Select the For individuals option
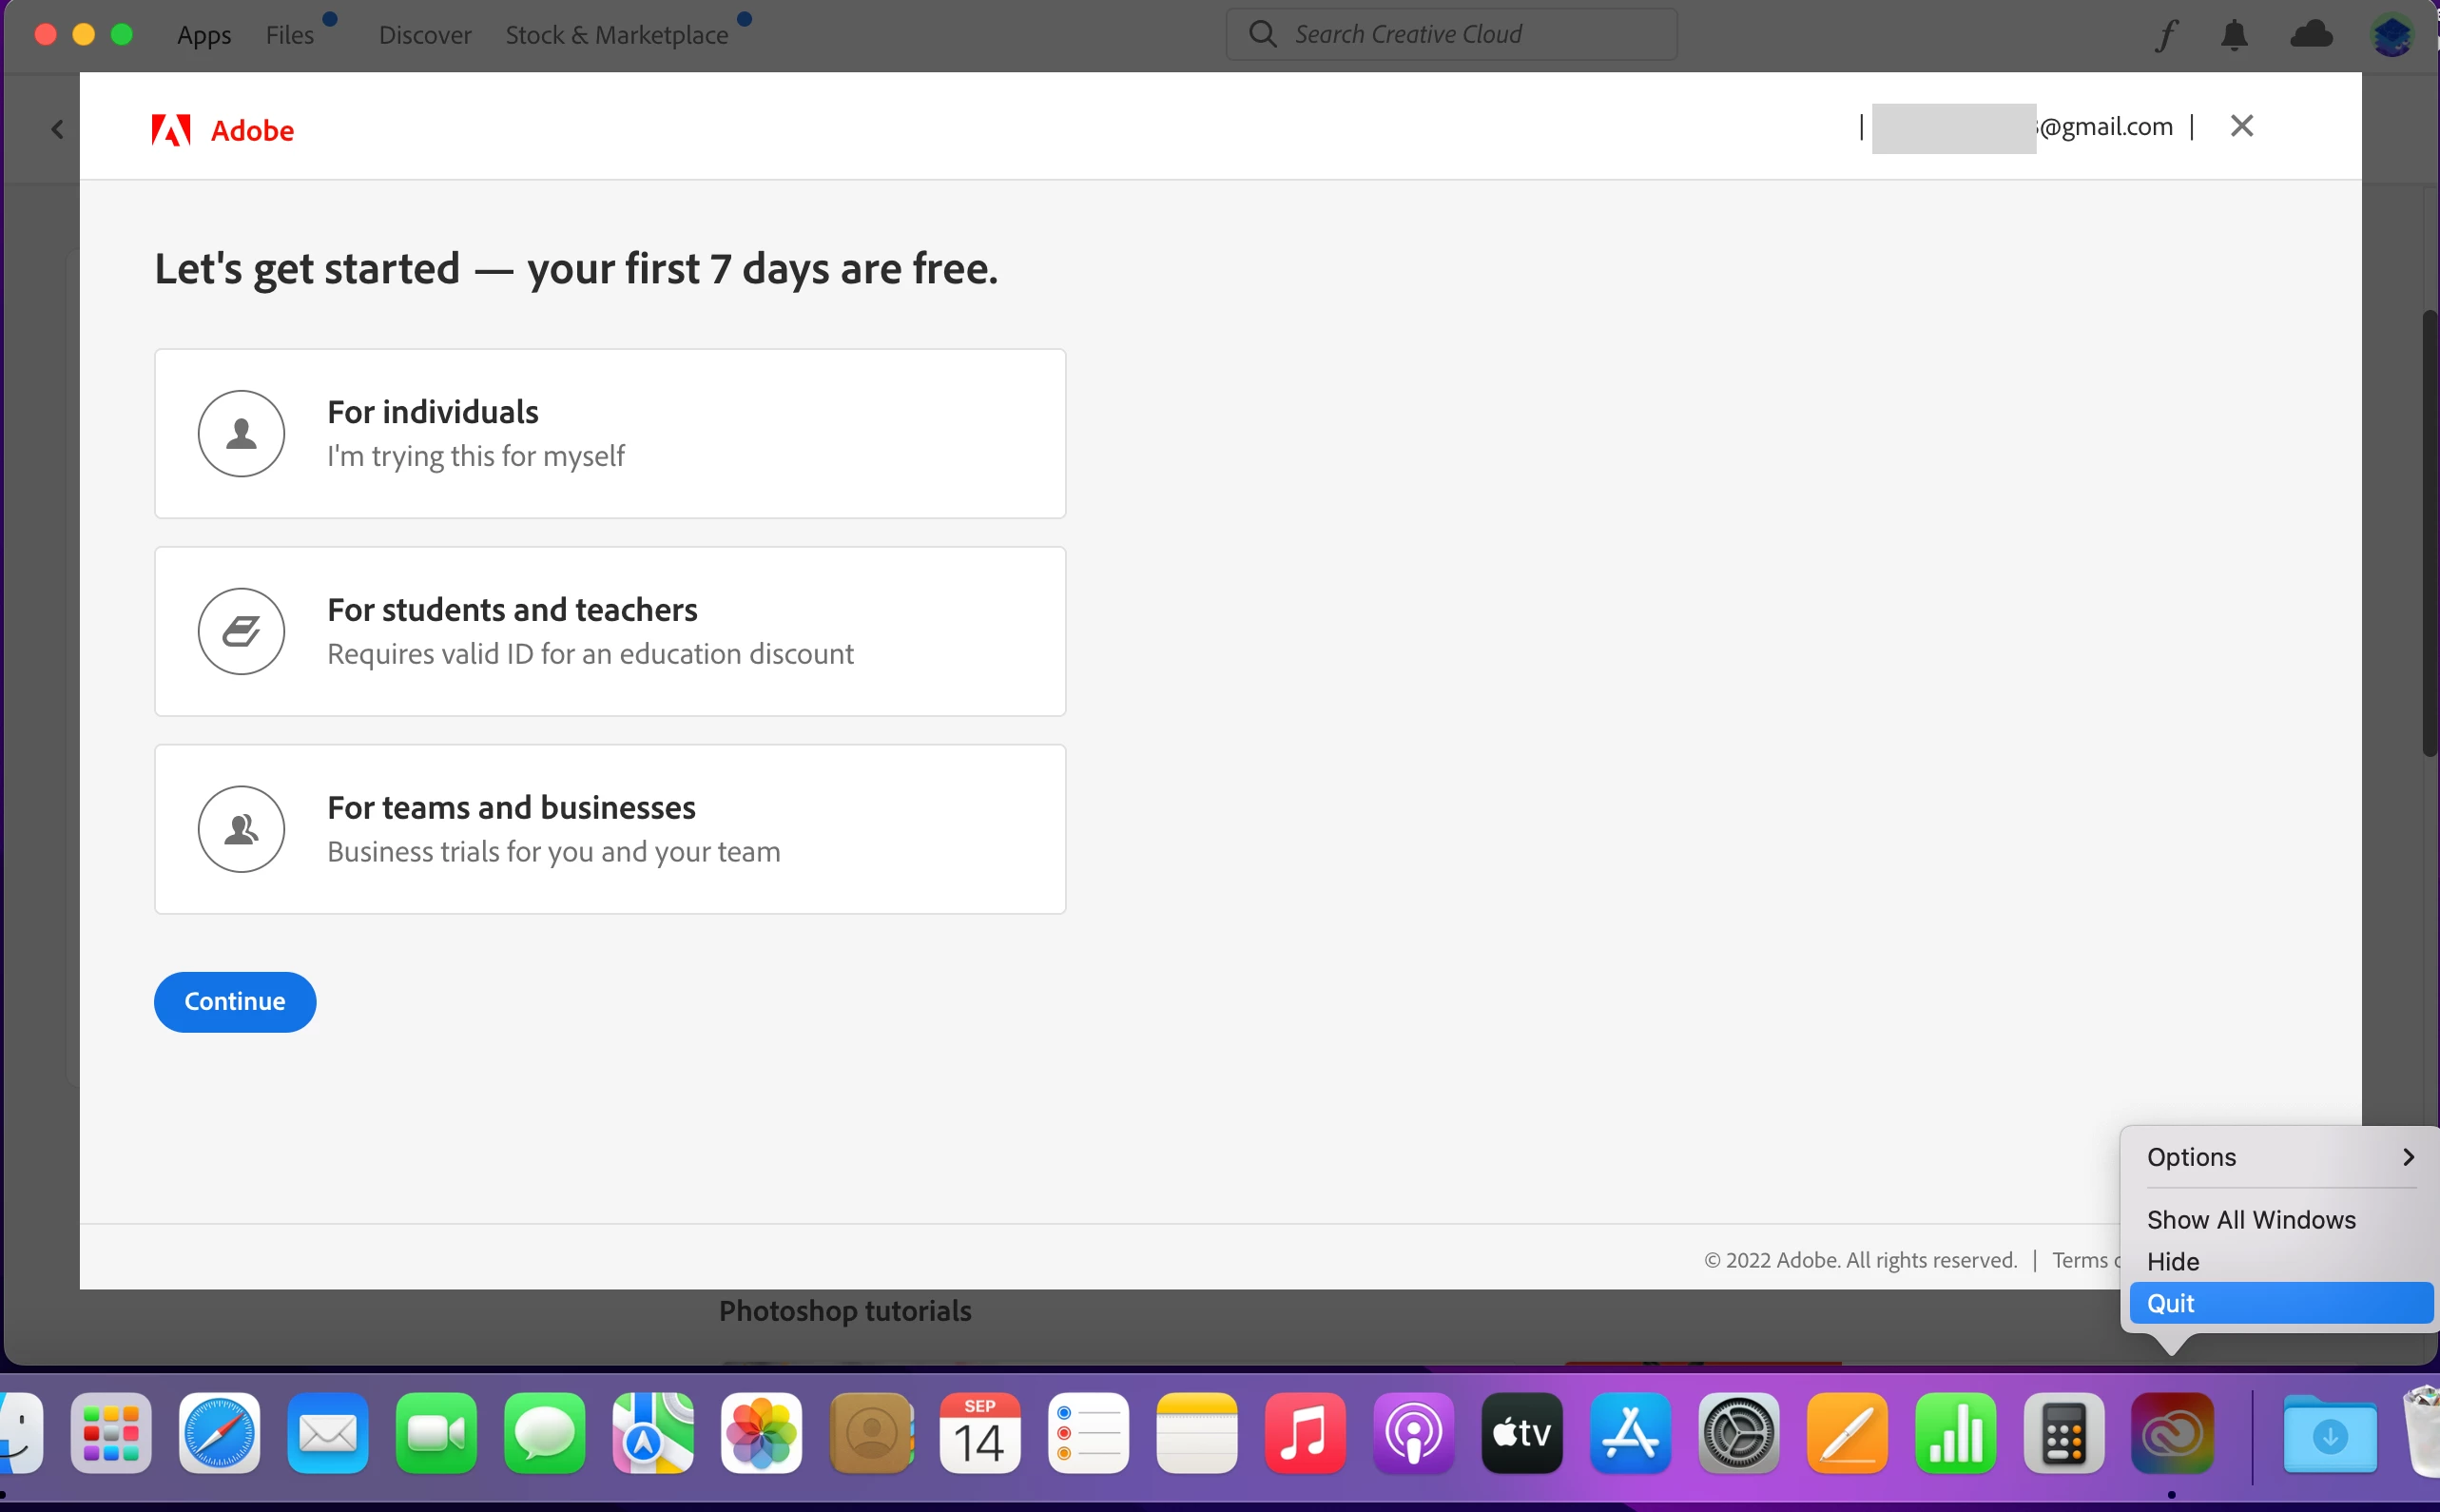This screenshot has height=1512, width=2440. [610, 433]
